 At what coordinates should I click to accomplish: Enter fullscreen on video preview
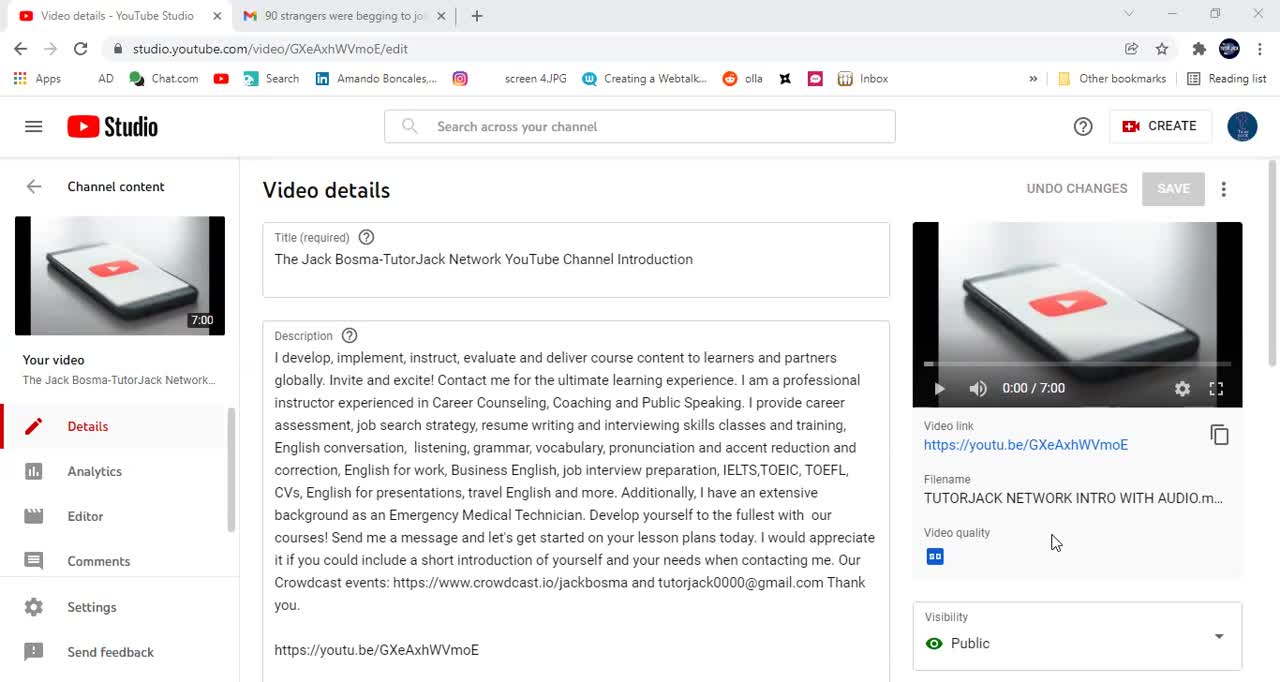(1216, 389)
